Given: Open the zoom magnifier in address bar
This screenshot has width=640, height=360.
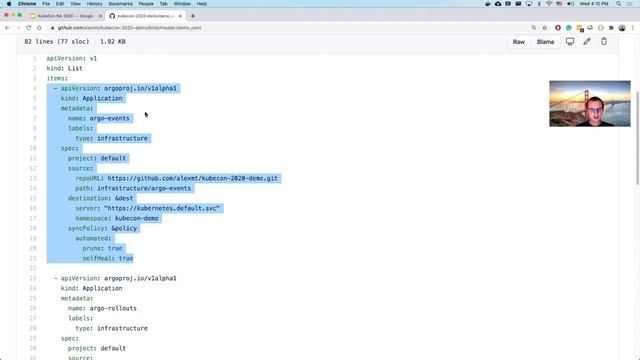Looking at the screenshot, I should [x=533, y=28].
